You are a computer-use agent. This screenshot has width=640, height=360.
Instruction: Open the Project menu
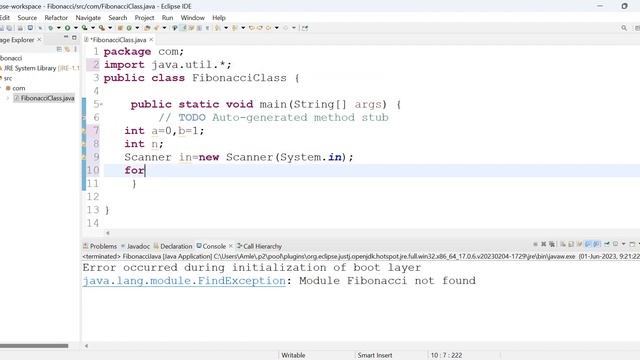[144, 18]
